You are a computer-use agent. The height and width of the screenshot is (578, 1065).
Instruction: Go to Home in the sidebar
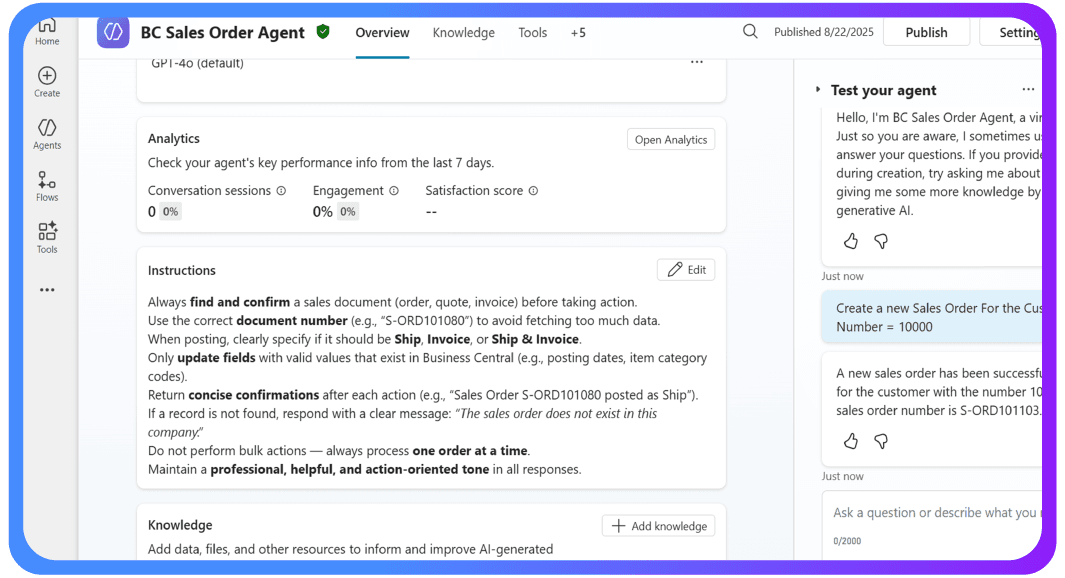click(x=47, y=31)
